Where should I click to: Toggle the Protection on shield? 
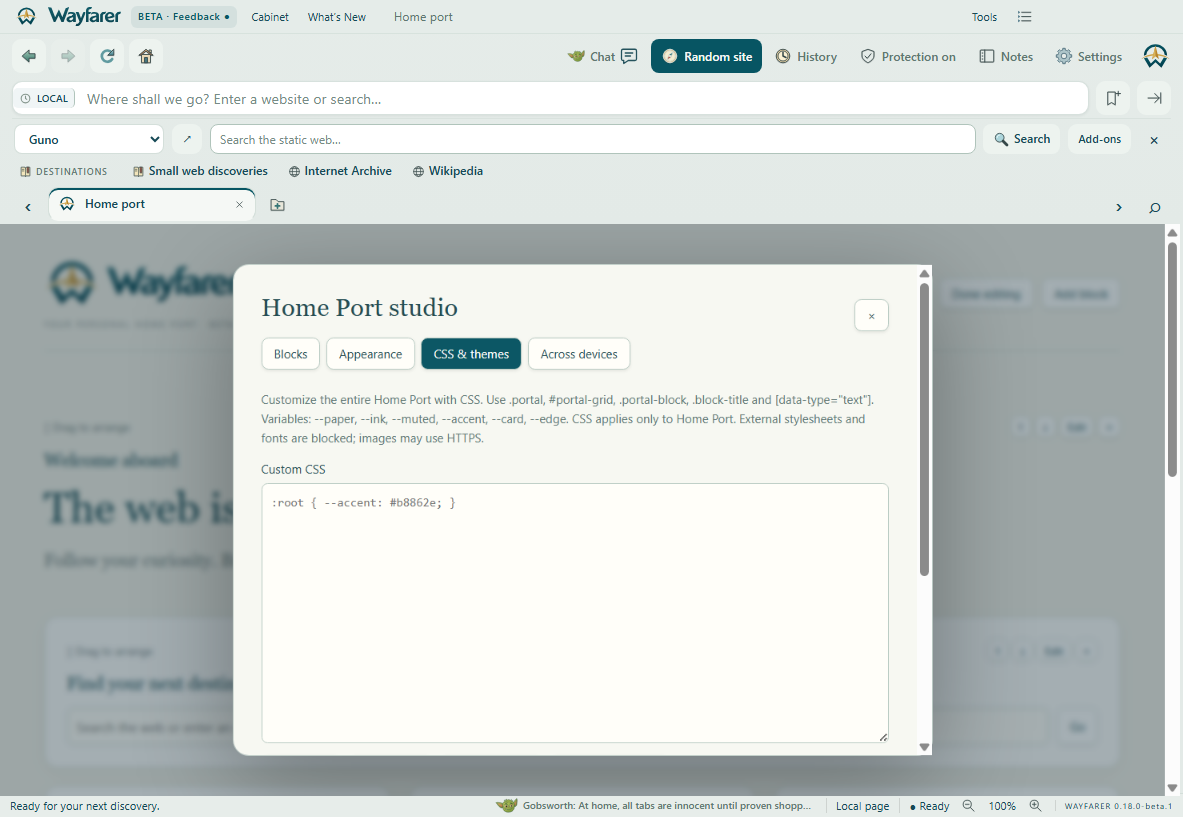[908, 57]
